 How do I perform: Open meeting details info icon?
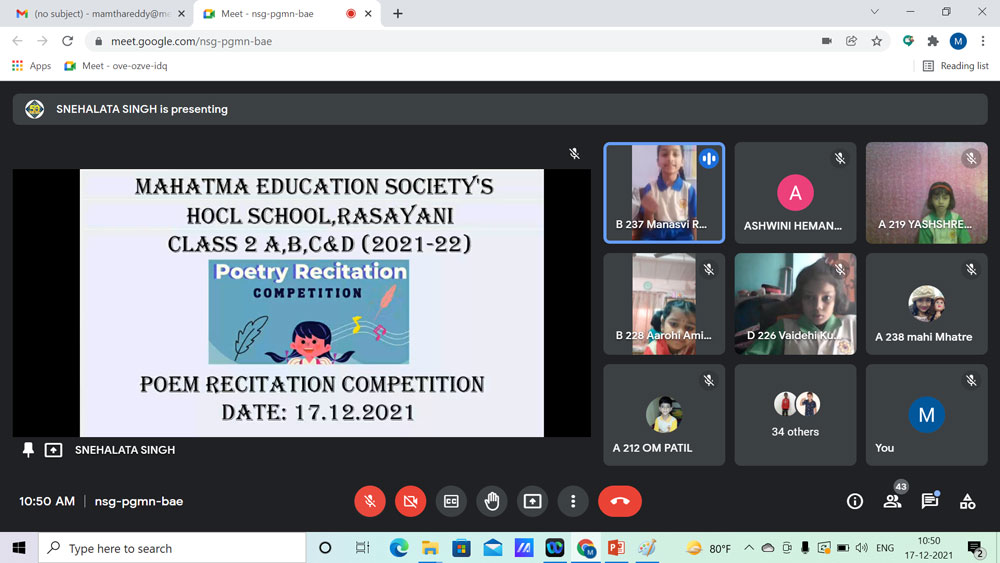point(854,502)
